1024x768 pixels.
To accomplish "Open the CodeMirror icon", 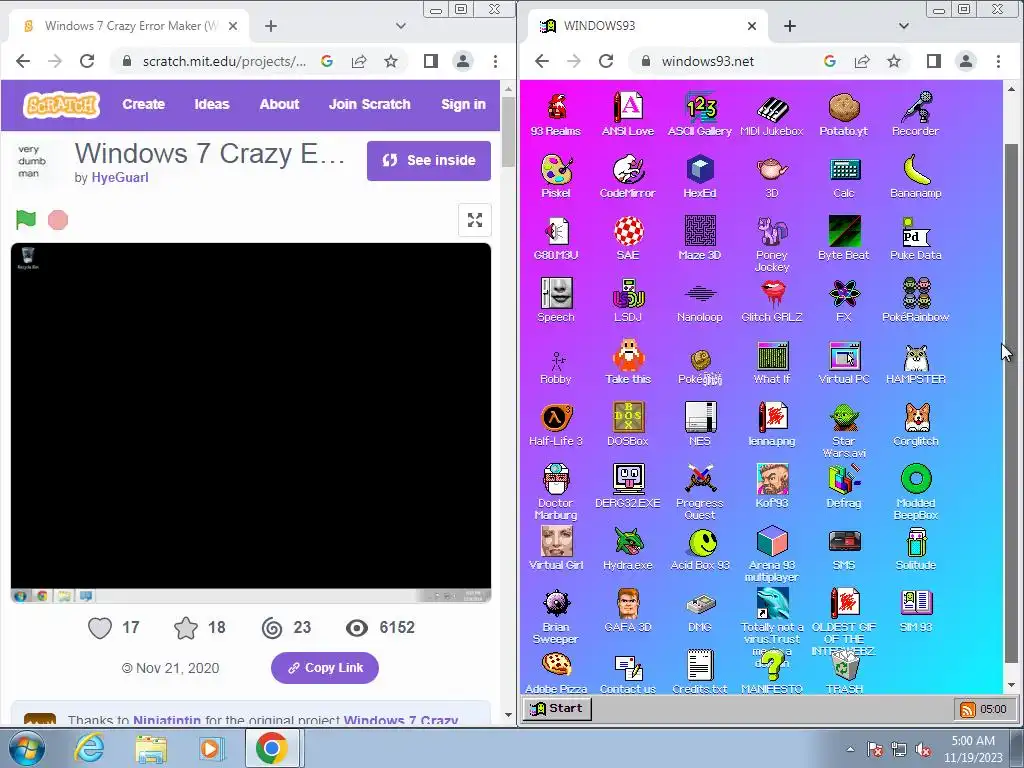I will (x=628, y=176).
